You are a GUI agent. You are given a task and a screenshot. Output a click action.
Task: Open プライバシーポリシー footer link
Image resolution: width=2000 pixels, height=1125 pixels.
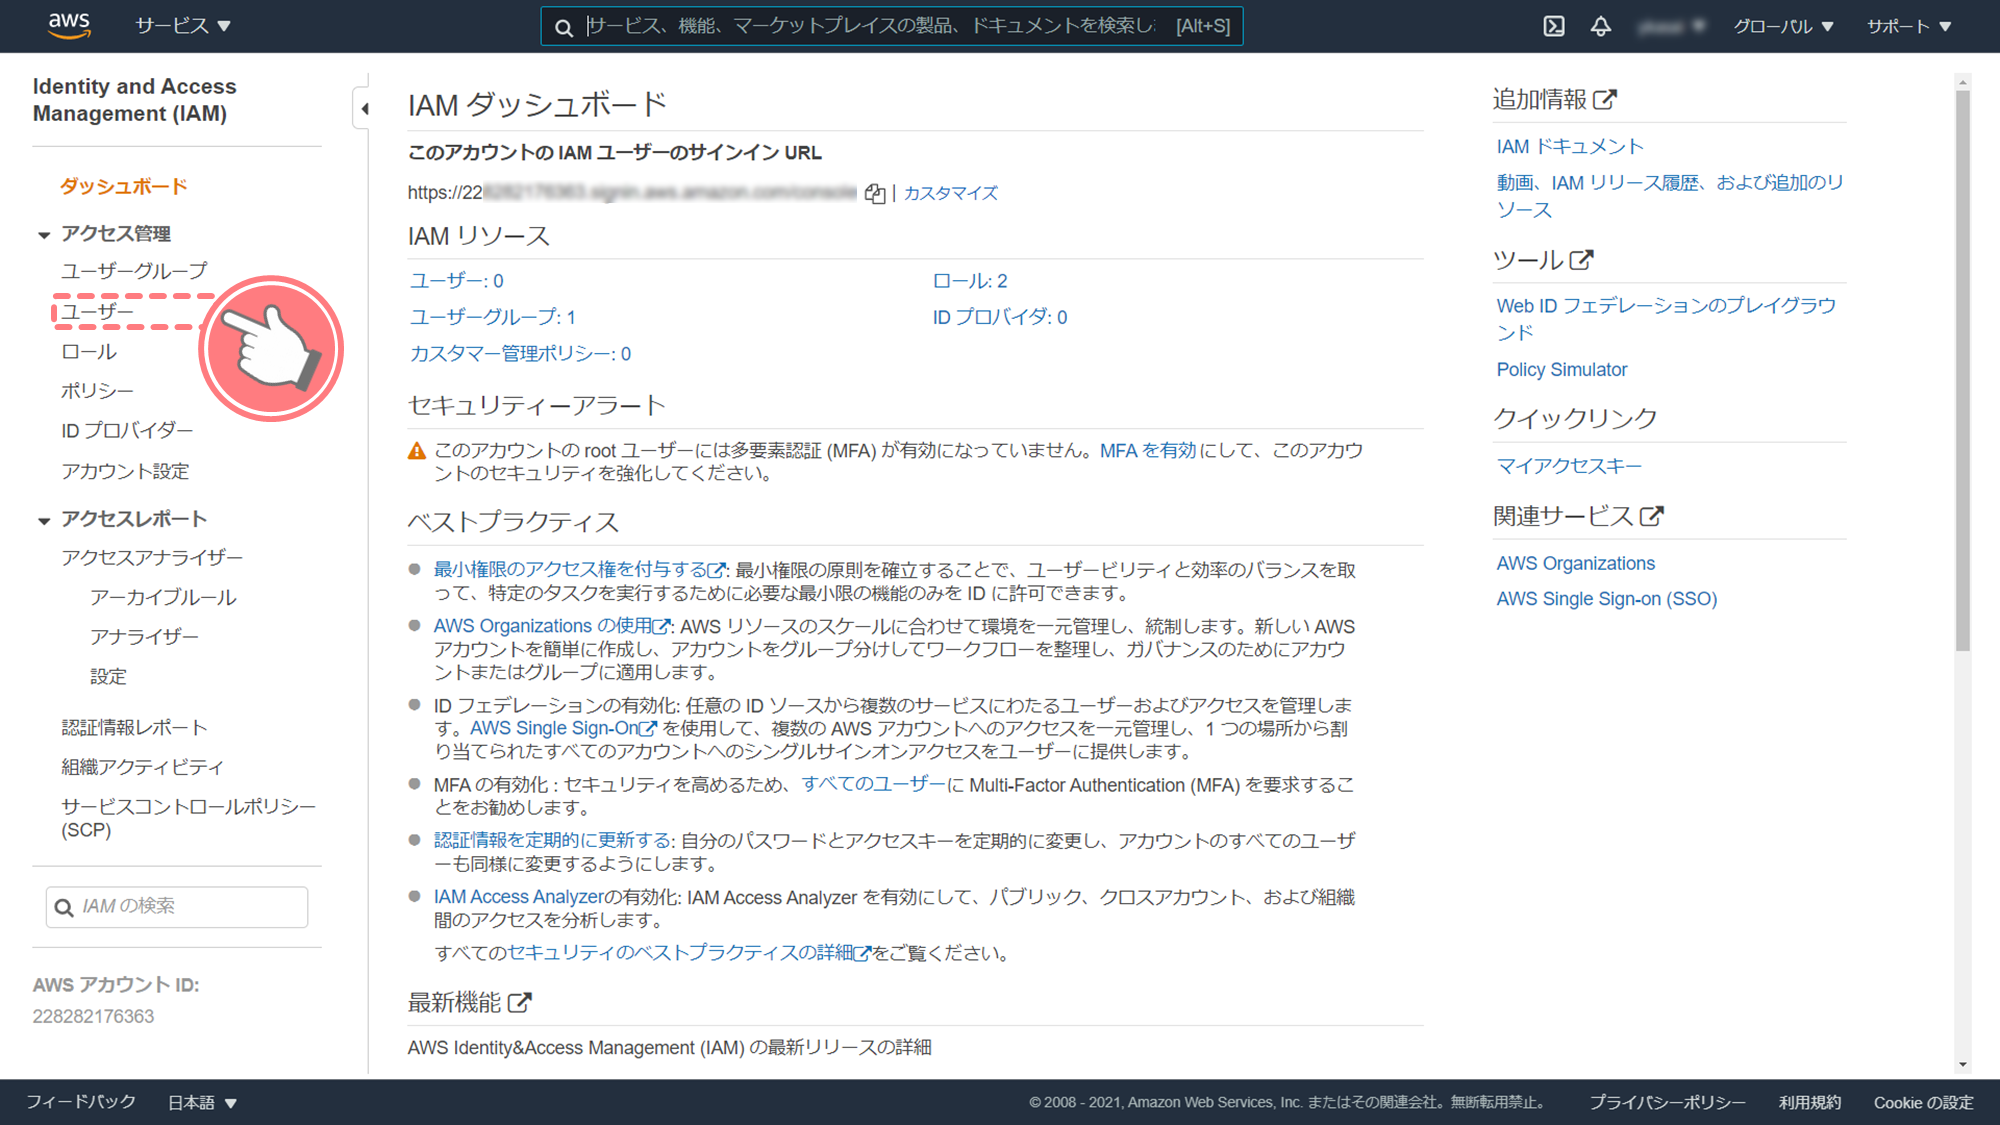pyautogui.click(x=1667, y=1102)
